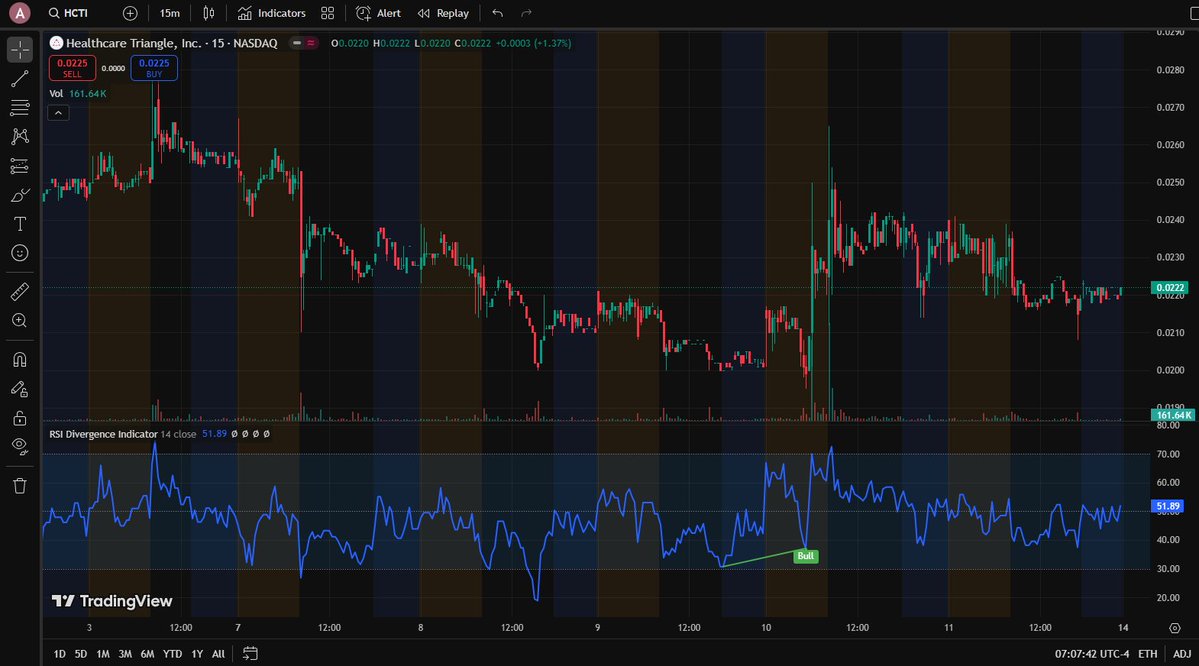The height and width of the screenshot is (666, 1199).
Task: Add symbol to compare with plus icon
Action: tap(130, 13)
